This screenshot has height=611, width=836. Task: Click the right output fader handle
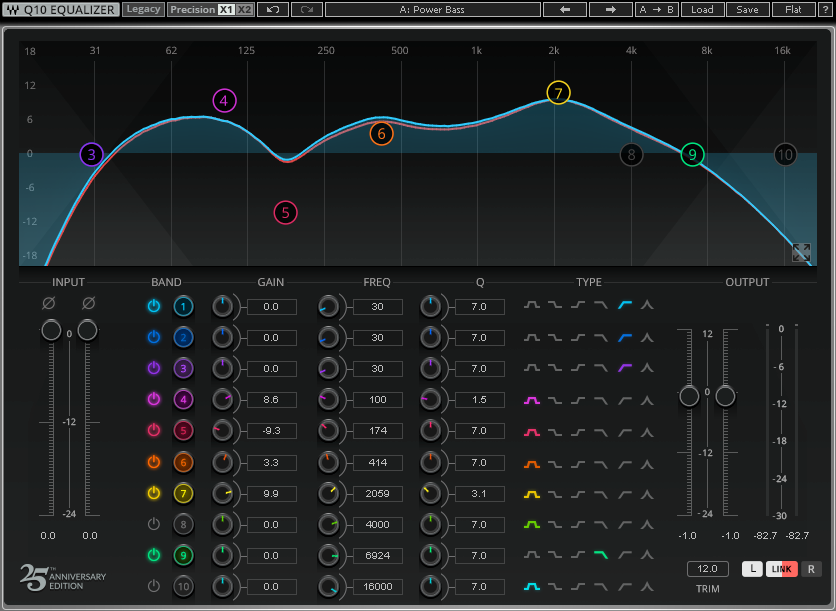point(725,396)
